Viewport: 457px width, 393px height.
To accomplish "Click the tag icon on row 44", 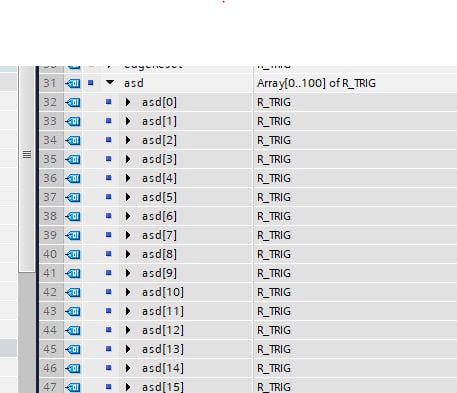I will [x=73, y=330].
